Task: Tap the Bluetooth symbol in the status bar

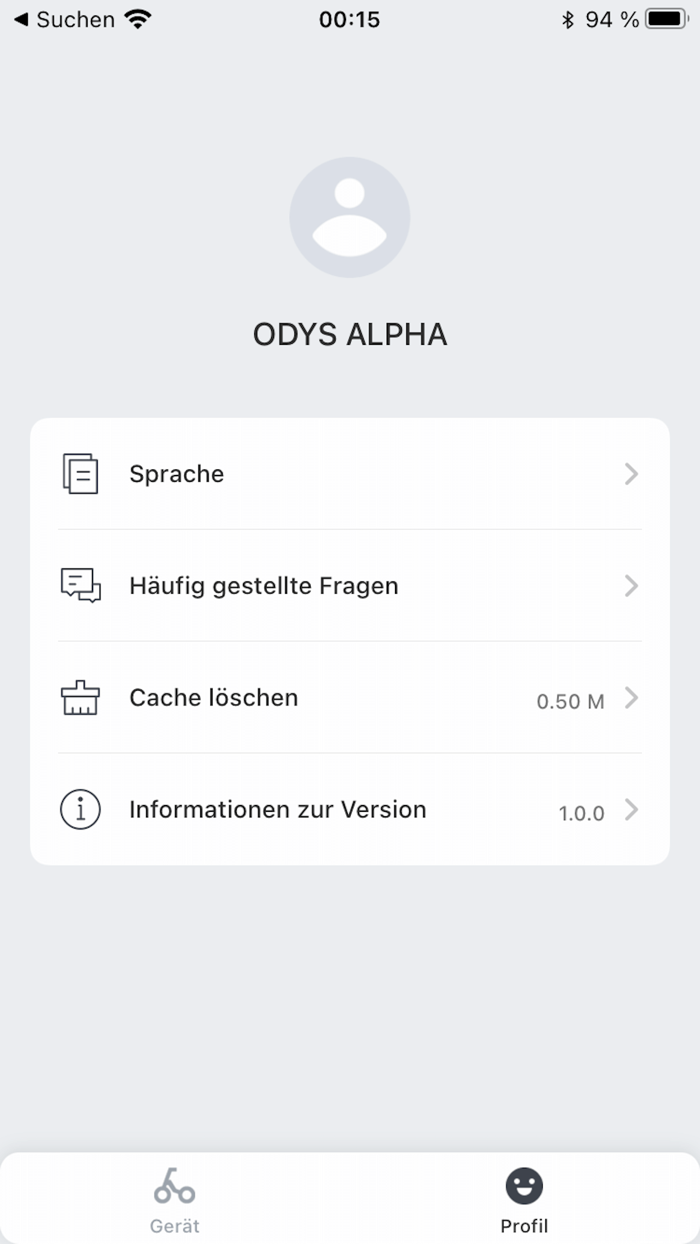Action: (570, 18)
